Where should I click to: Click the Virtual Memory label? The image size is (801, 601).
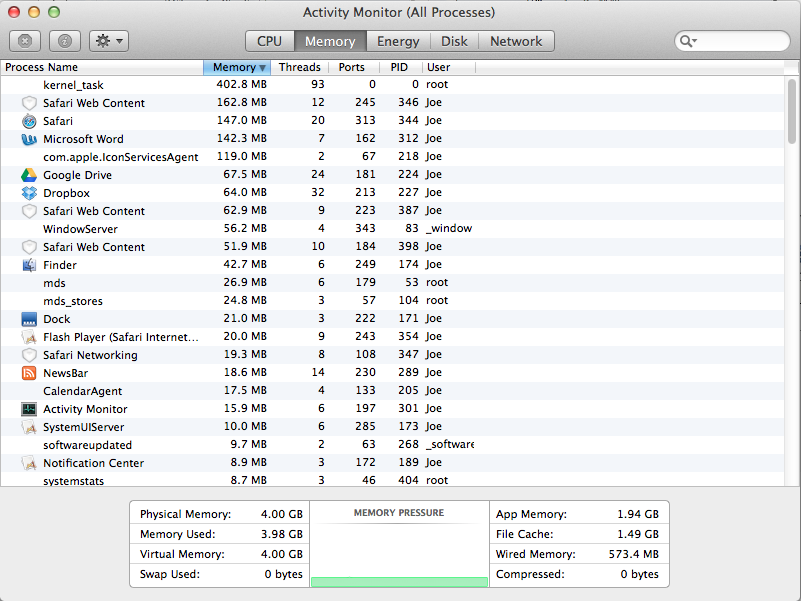click(x=182, y=554)
